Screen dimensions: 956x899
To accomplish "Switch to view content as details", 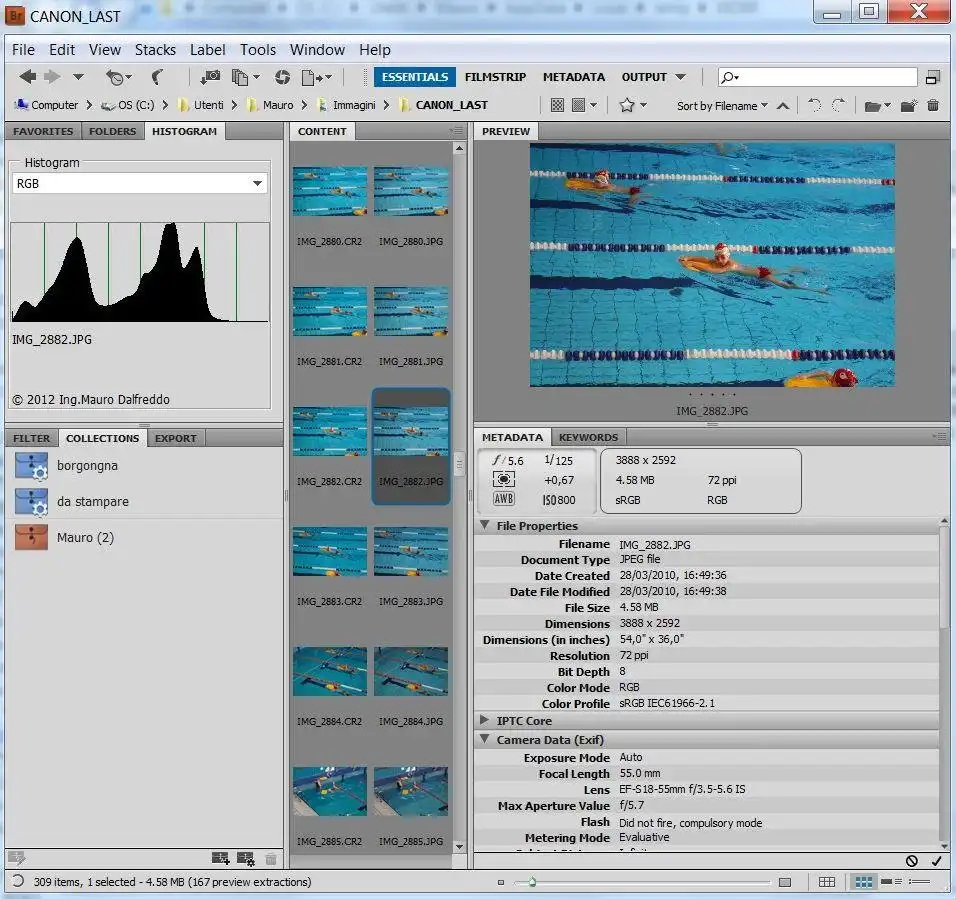I will [891, 882].
